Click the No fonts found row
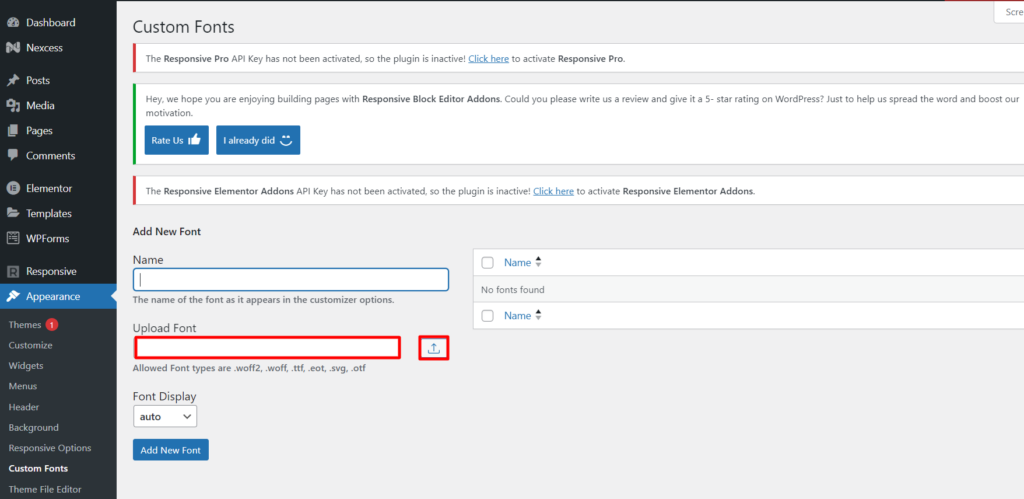The image size is (1024, 499). pyautogui.click(x=748, y=289)
